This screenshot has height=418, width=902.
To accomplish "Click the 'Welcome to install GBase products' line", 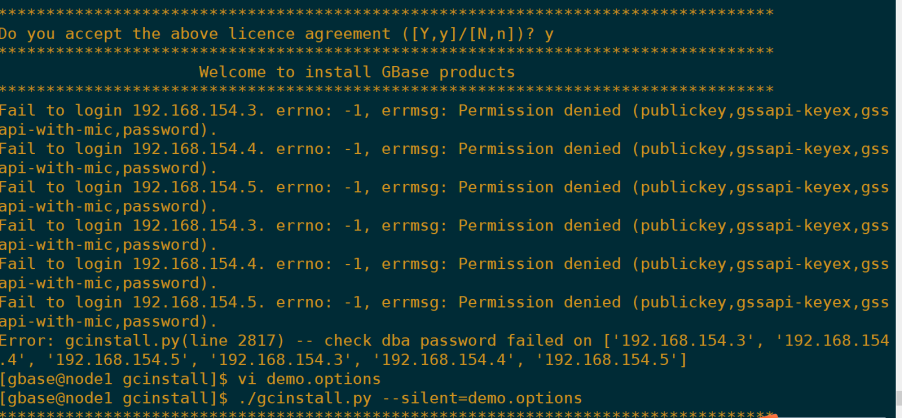I will tap(357, 72).
